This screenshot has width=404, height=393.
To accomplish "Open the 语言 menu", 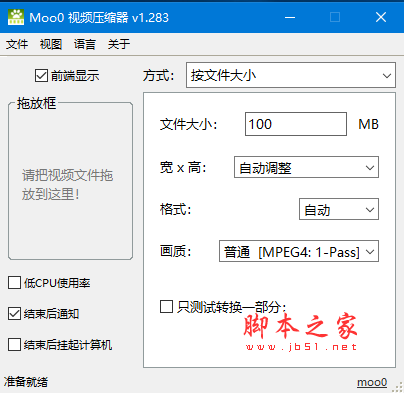I will click(x=85, y=44).
